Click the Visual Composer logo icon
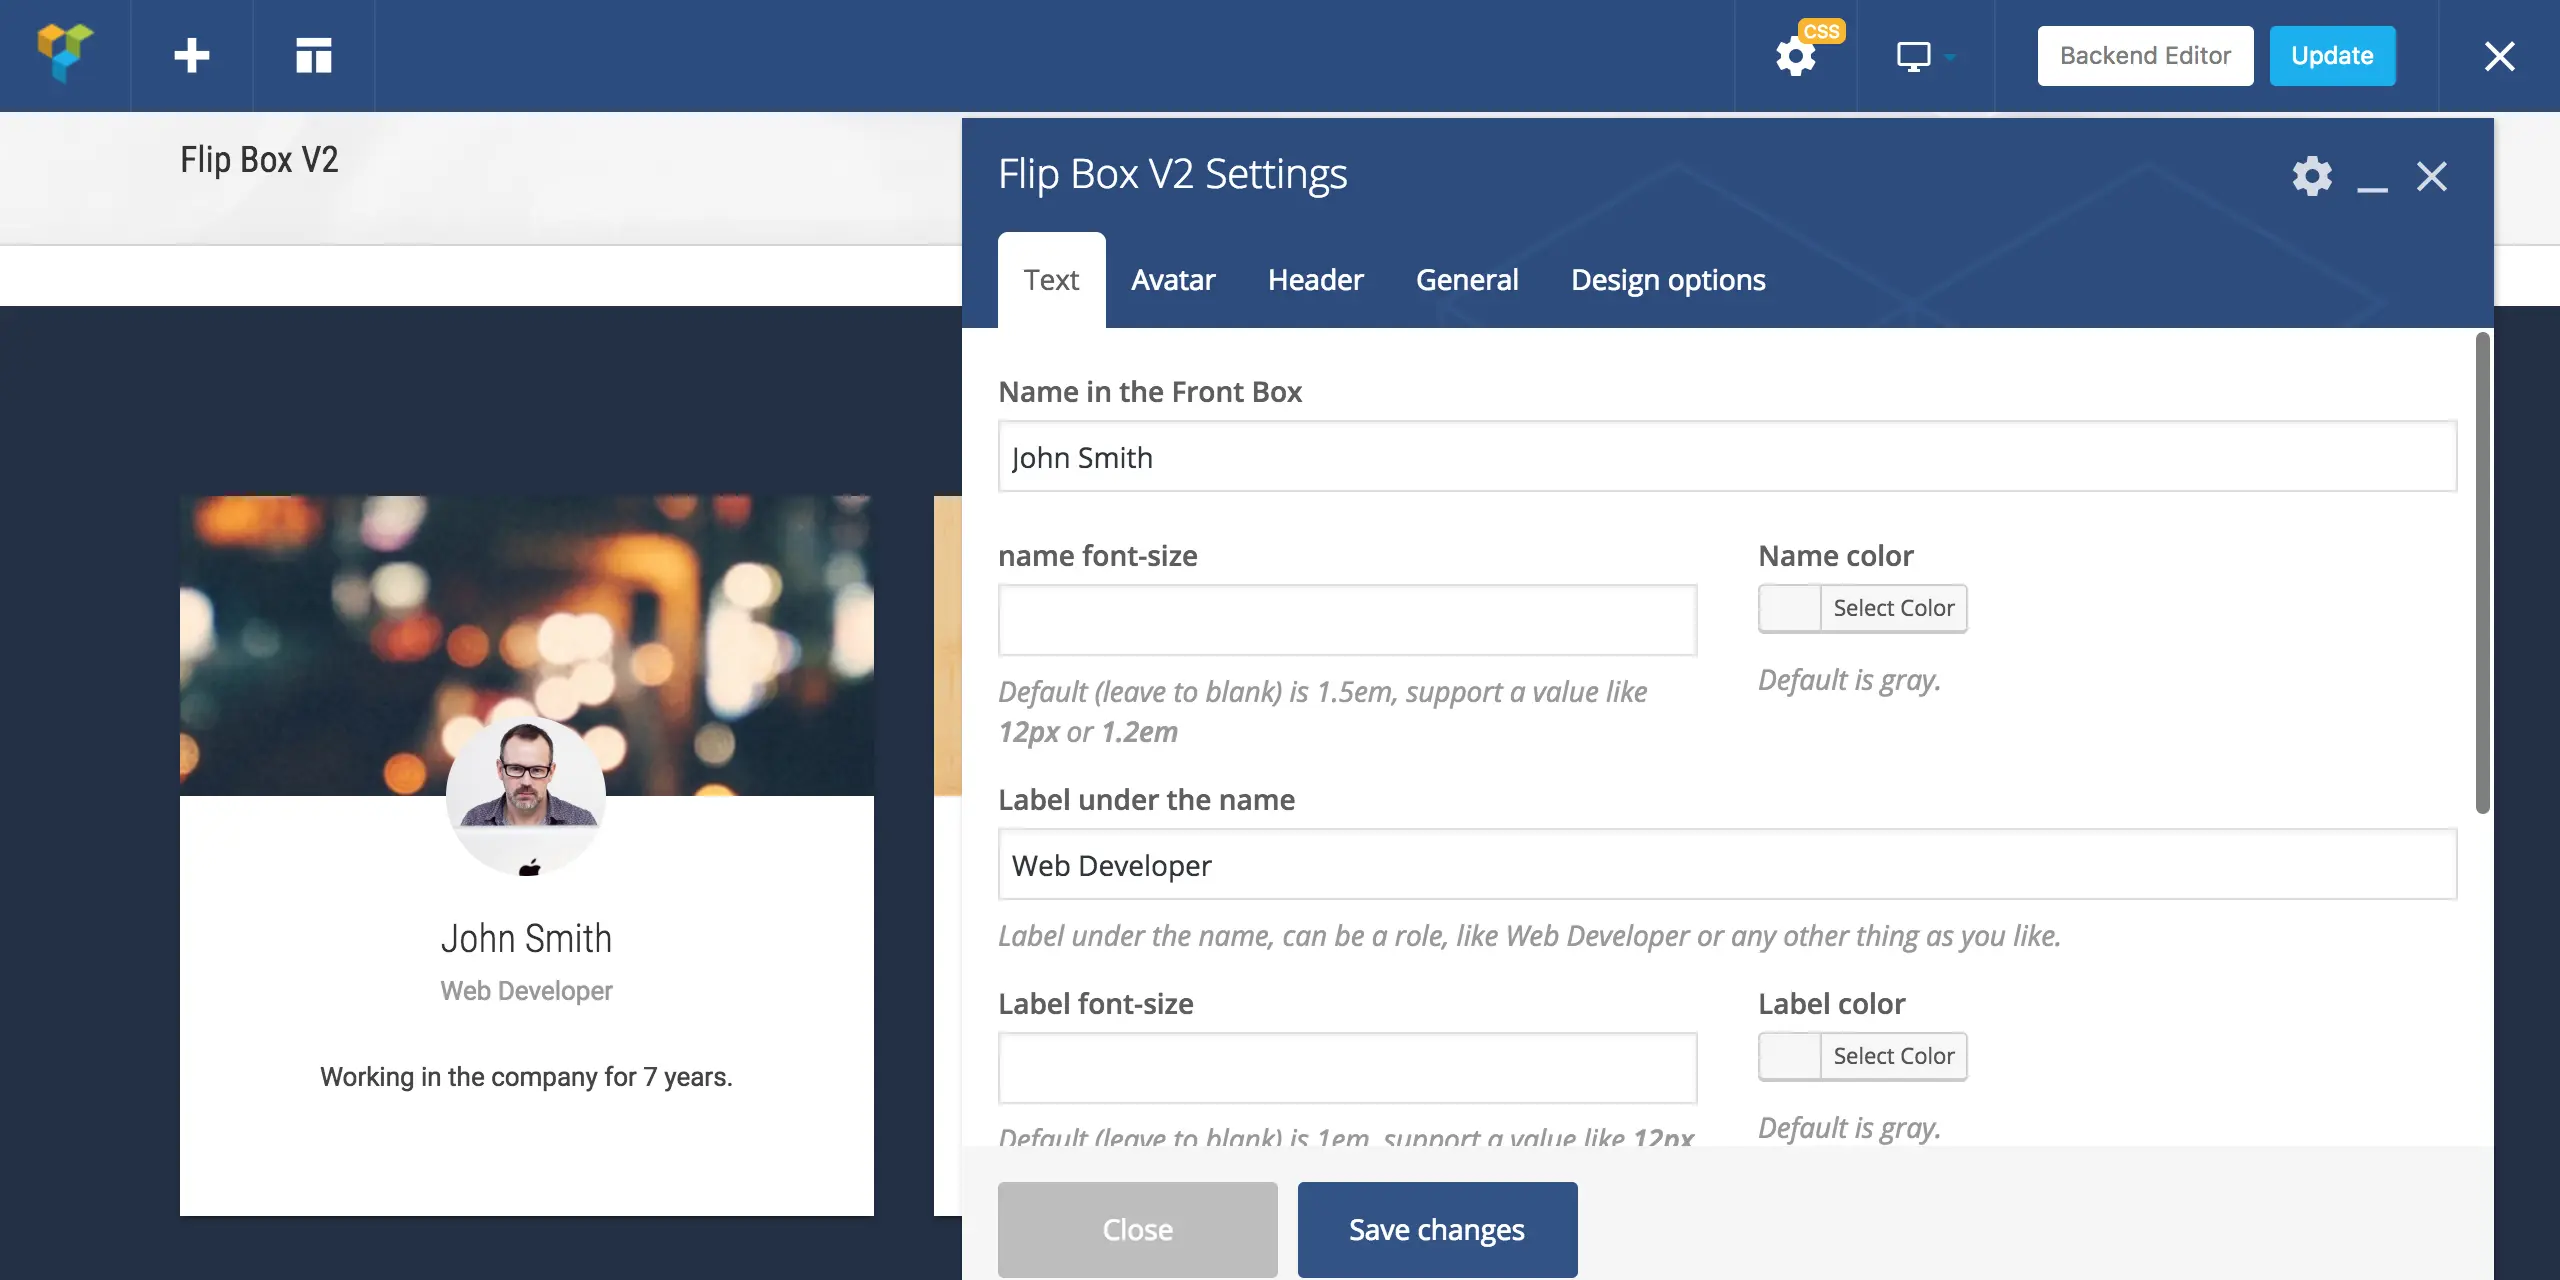This screenshot has height=1280, width=2560. [65, 55]
